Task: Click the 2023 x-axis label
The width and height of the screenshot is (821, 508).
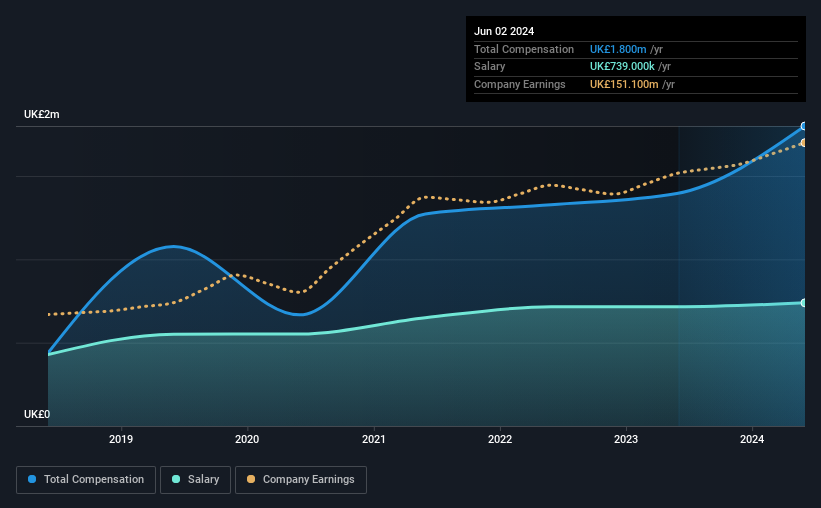Action: click(626, 439)
